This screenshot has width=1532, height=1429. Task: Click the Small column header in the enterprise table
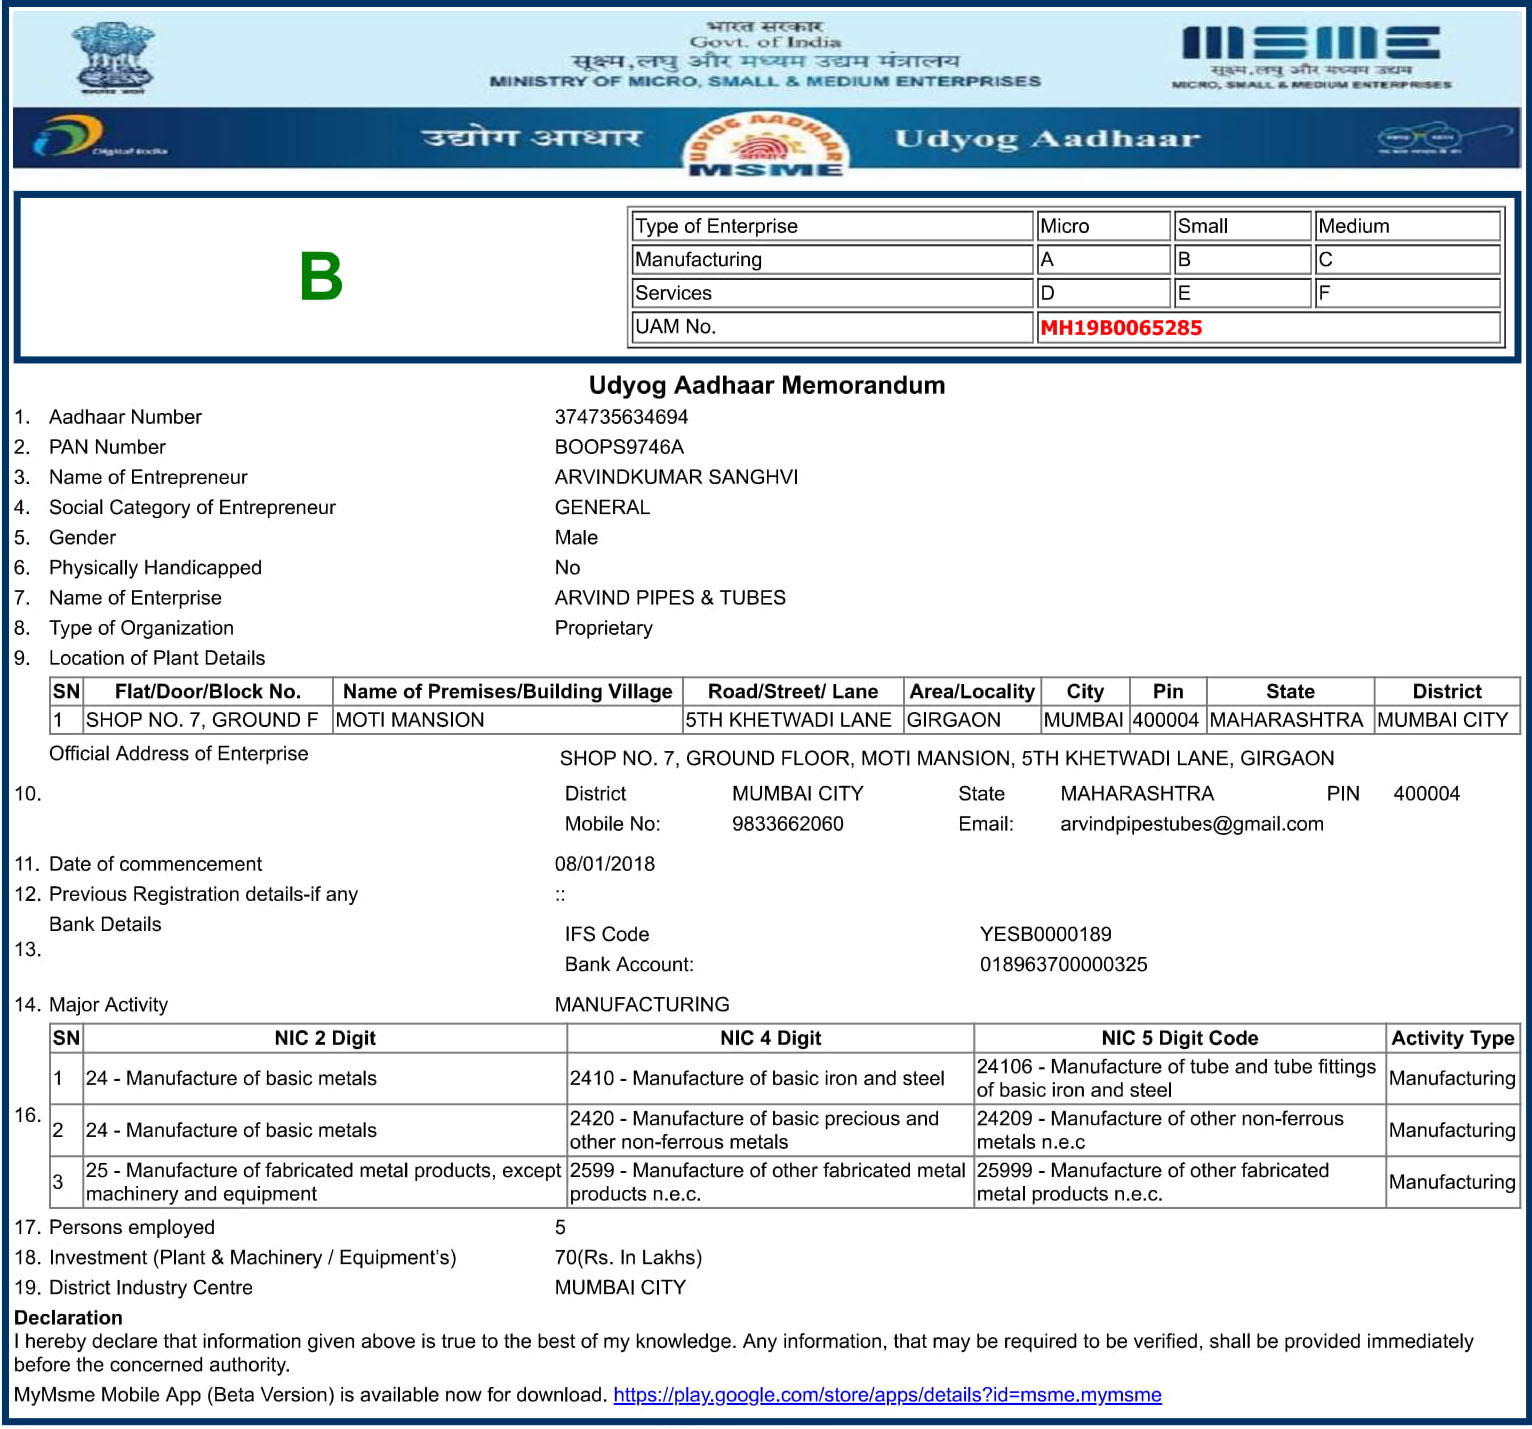1202,226
